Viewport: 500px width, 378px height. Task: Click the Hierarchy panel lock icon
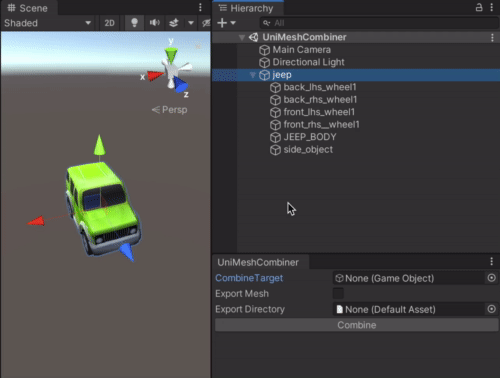(479, 7)
